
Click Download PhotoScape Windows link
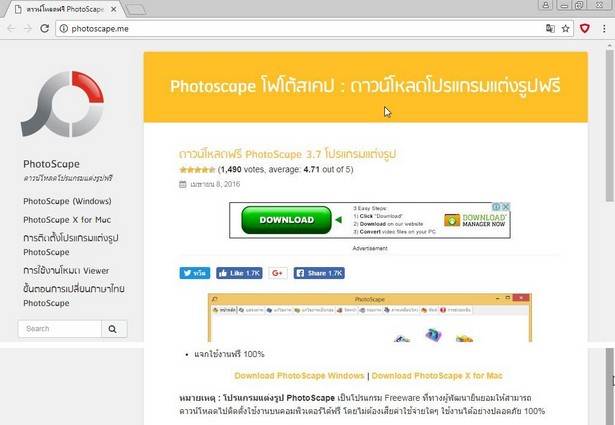click(299, 376)
